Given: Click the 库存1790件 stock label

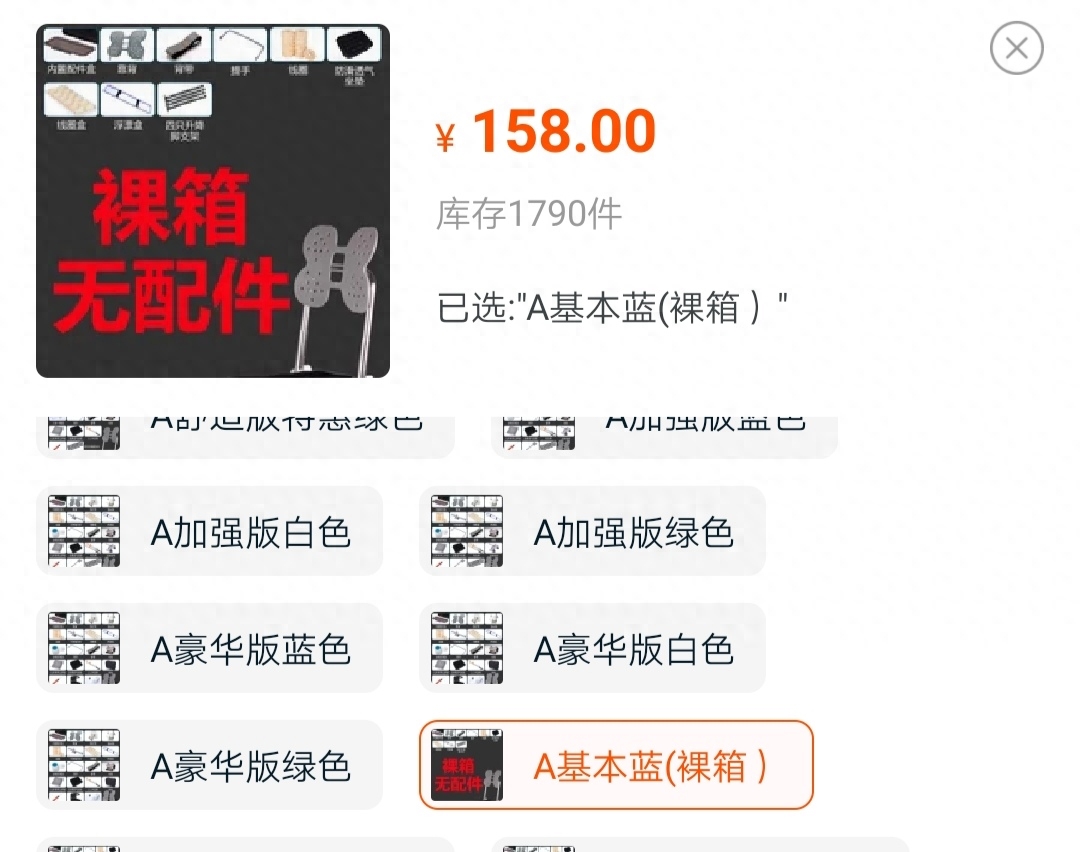Looking at the screenshot, I should click(x=529, y=214).
